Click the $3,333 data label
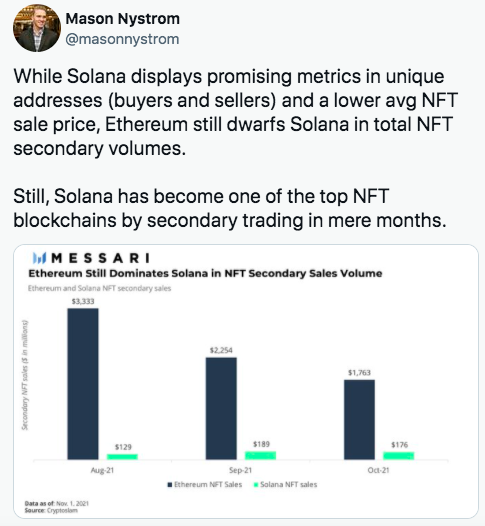Image resolution: width=485 pixels, height=526 pixels. click(x=83, y=302)
